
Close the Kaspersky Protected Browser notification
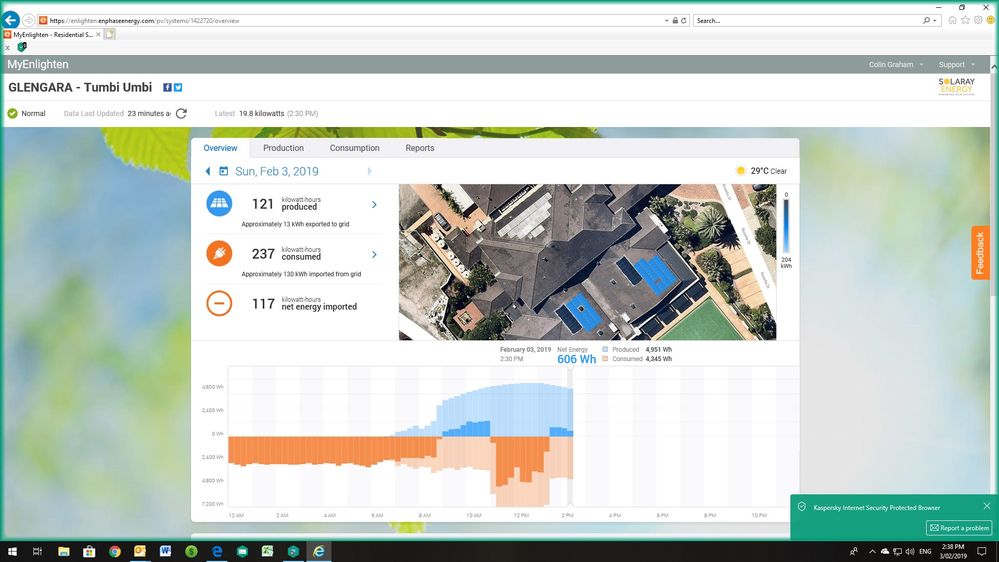click(x=987, y=506)
